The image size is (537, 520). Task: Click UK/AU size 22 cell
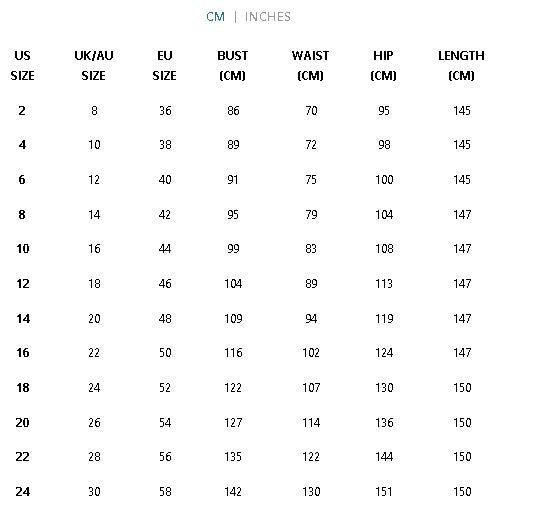[x=94, y=353]
